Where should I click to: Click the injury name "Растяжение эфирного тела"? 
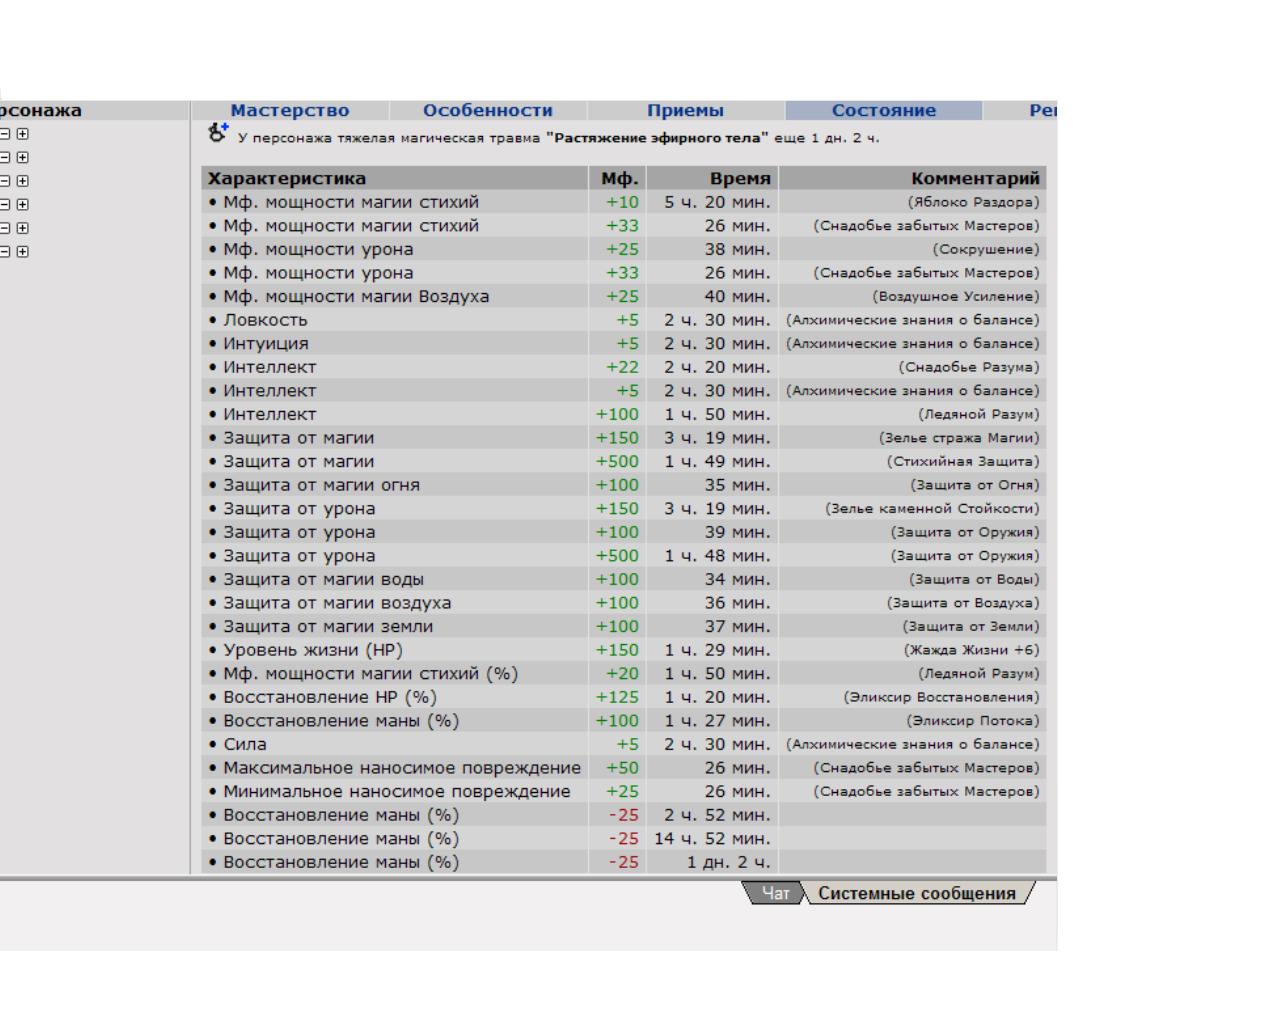pos(658,138)
